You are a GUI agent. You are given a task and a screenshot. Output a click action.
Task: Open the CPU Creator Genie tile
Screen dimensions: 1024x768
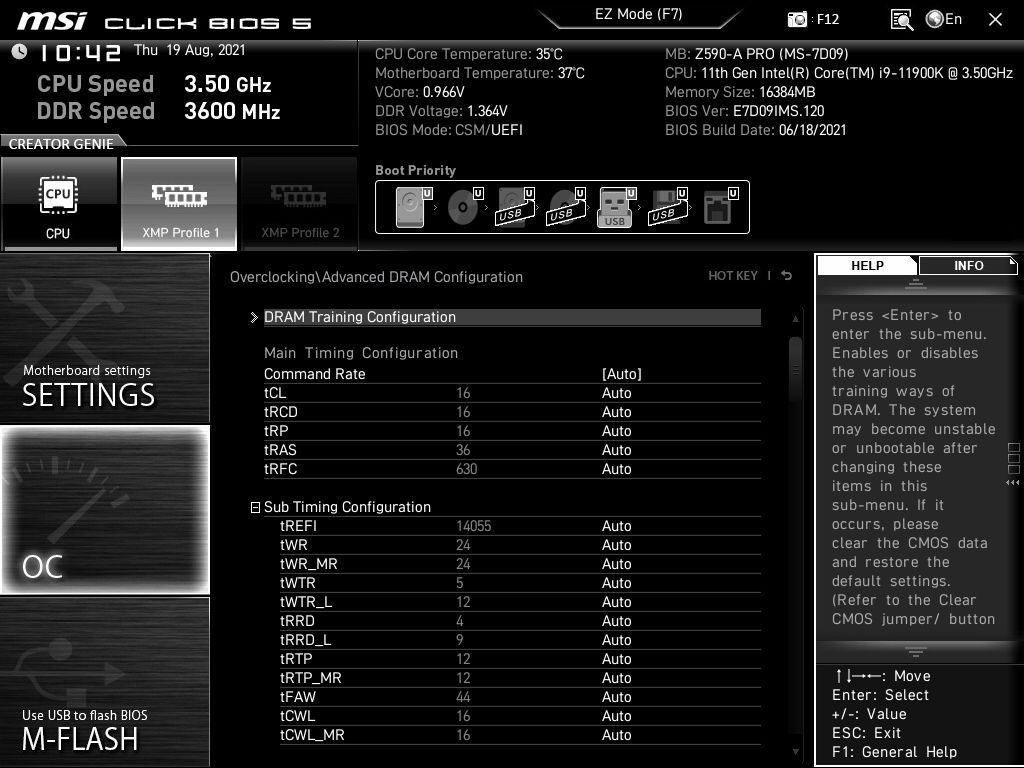(x=59, y=204)
